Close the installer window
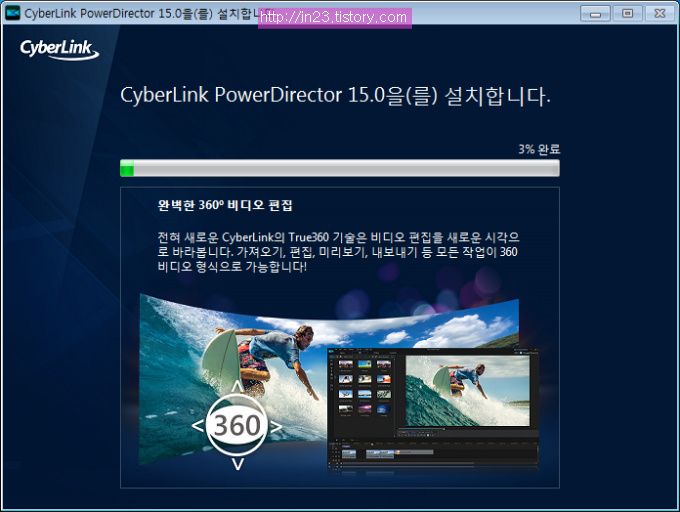Image resolution: width=680 pixels, height=512 pixels. pyautogui.click(x=660, y=14)
